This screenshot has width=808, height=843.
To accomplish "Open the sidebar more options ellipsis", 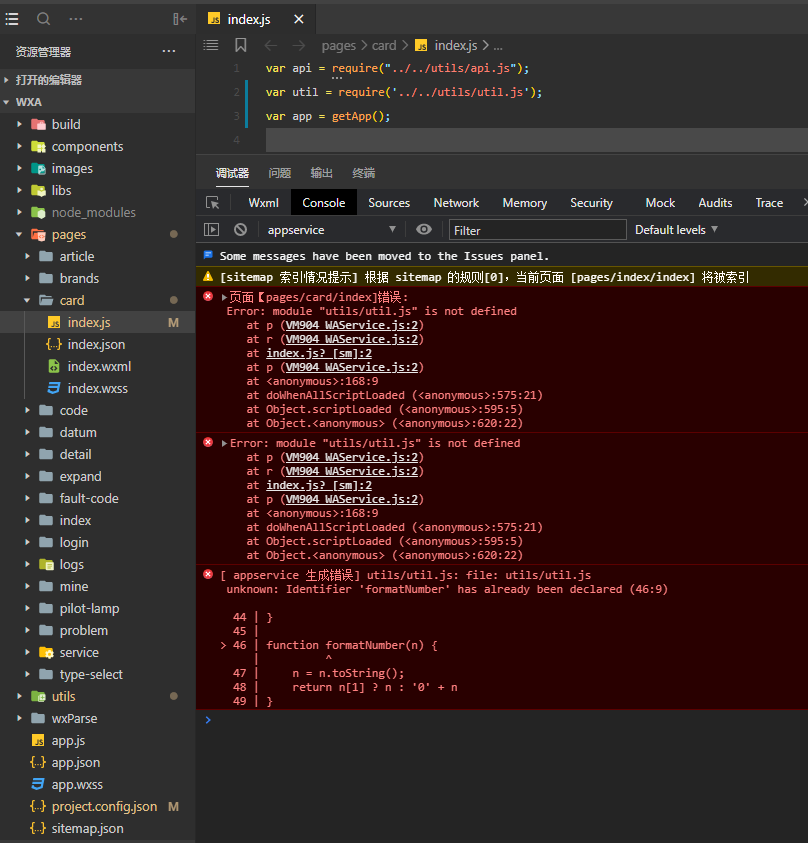I will coord(76,19).
